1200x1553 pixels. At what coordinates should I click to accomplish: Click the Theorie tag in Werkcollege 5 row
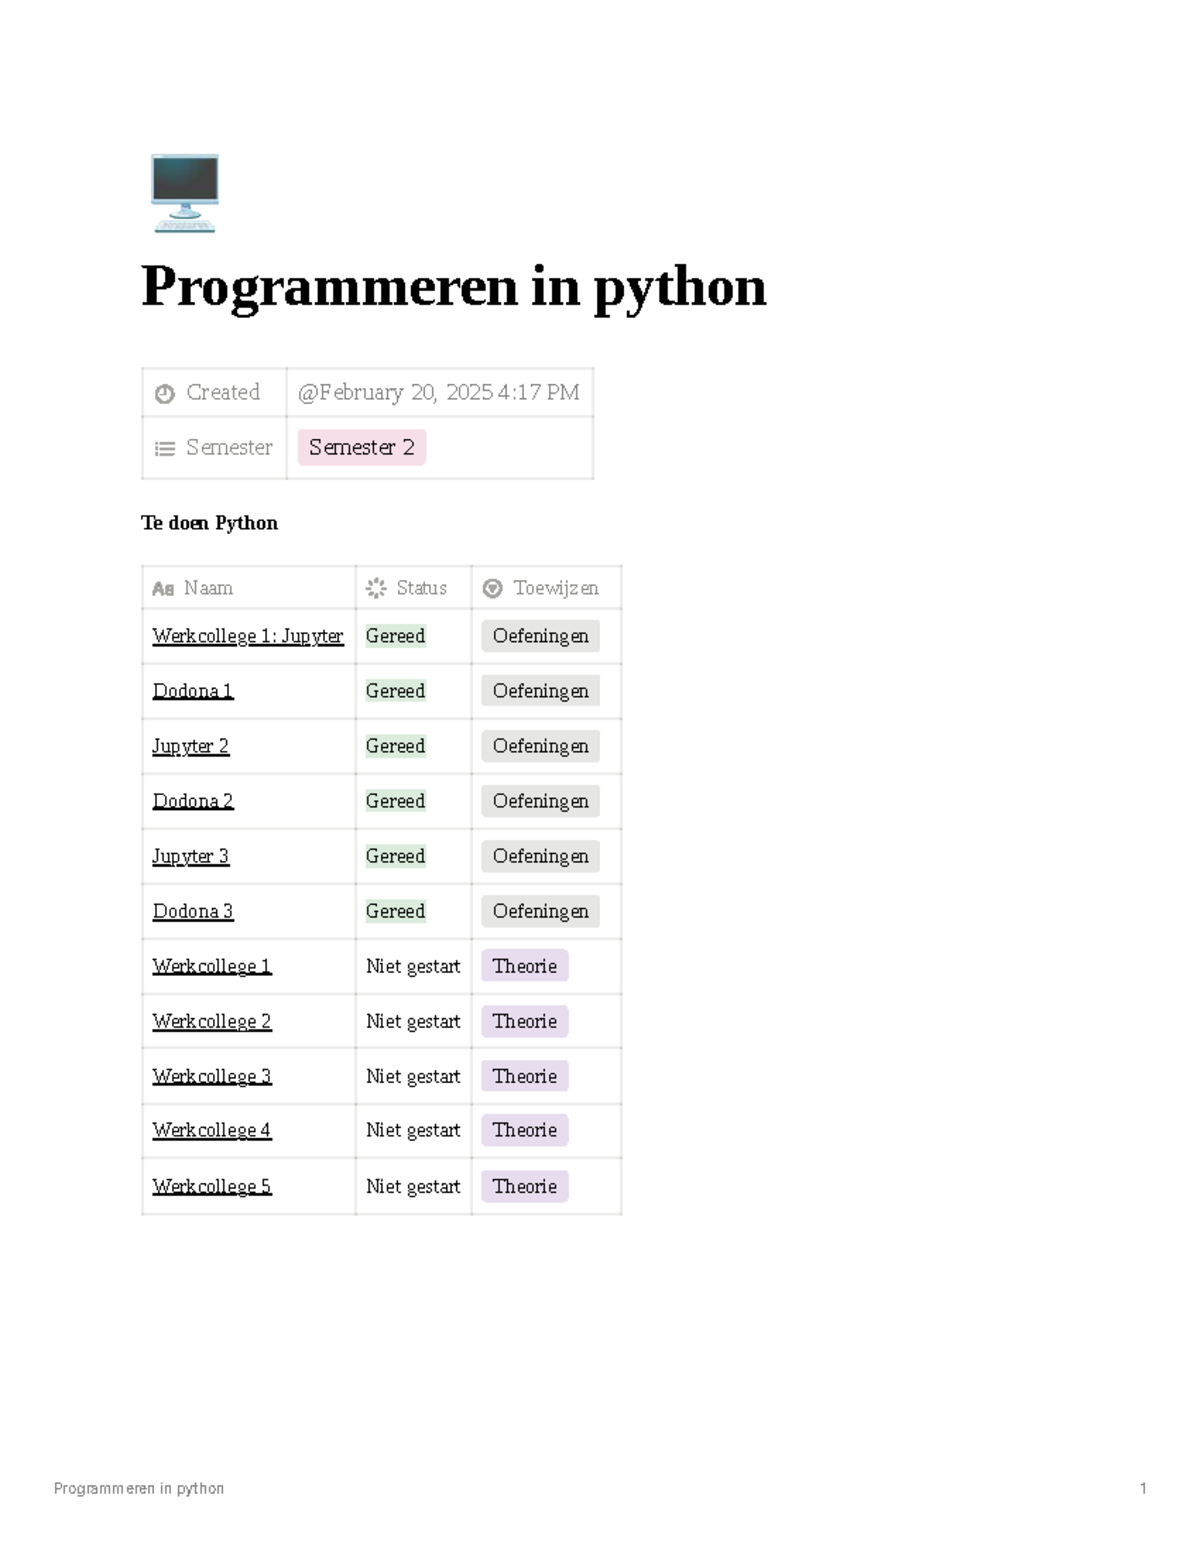point(525,1186)
